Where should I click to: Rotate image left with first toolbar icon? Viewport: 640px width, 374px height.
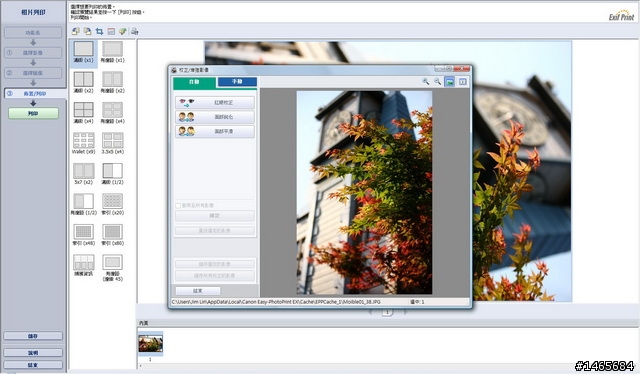click(x=76, y=31)
